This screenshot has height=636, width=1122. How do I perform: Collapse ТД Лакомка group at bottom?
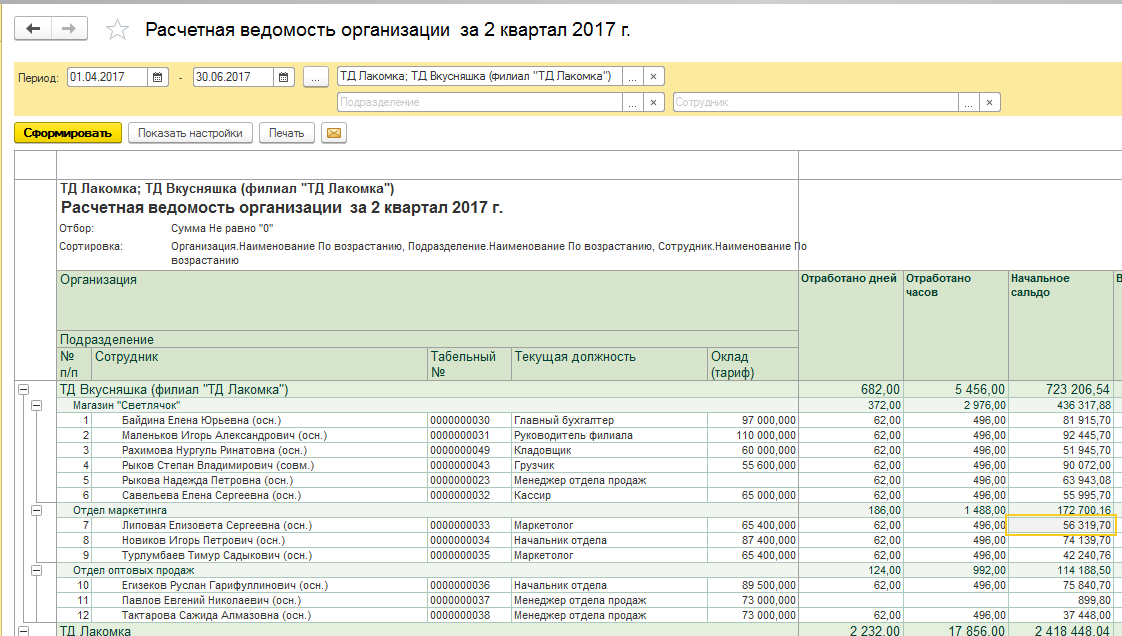pos(24,631)
